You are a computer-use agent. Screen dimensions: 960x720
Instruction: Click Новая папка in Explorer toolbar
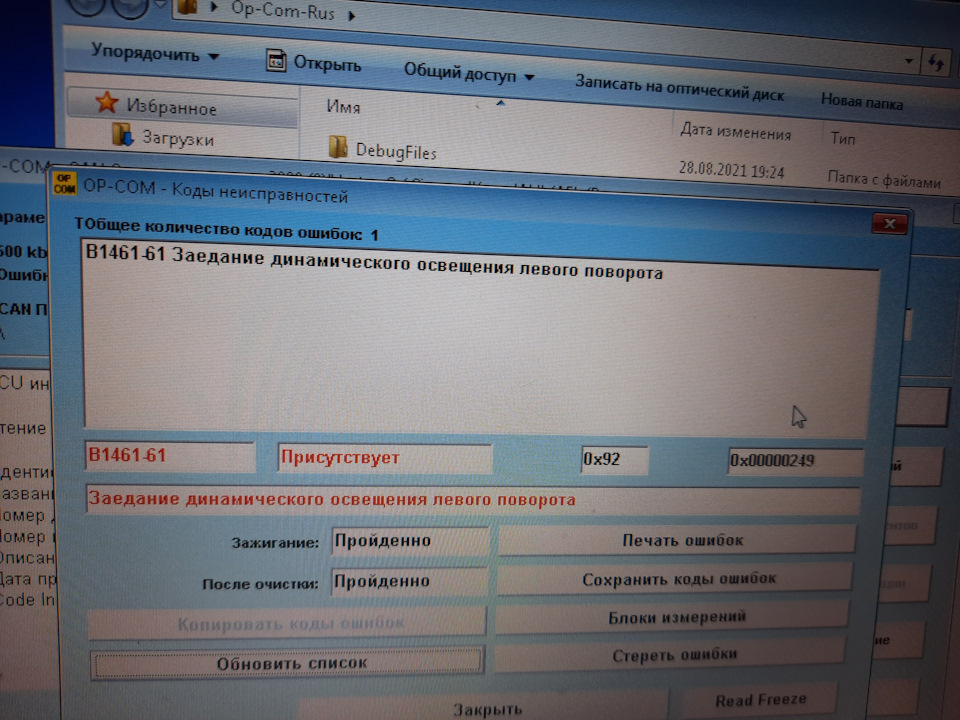tap(861, 102)
